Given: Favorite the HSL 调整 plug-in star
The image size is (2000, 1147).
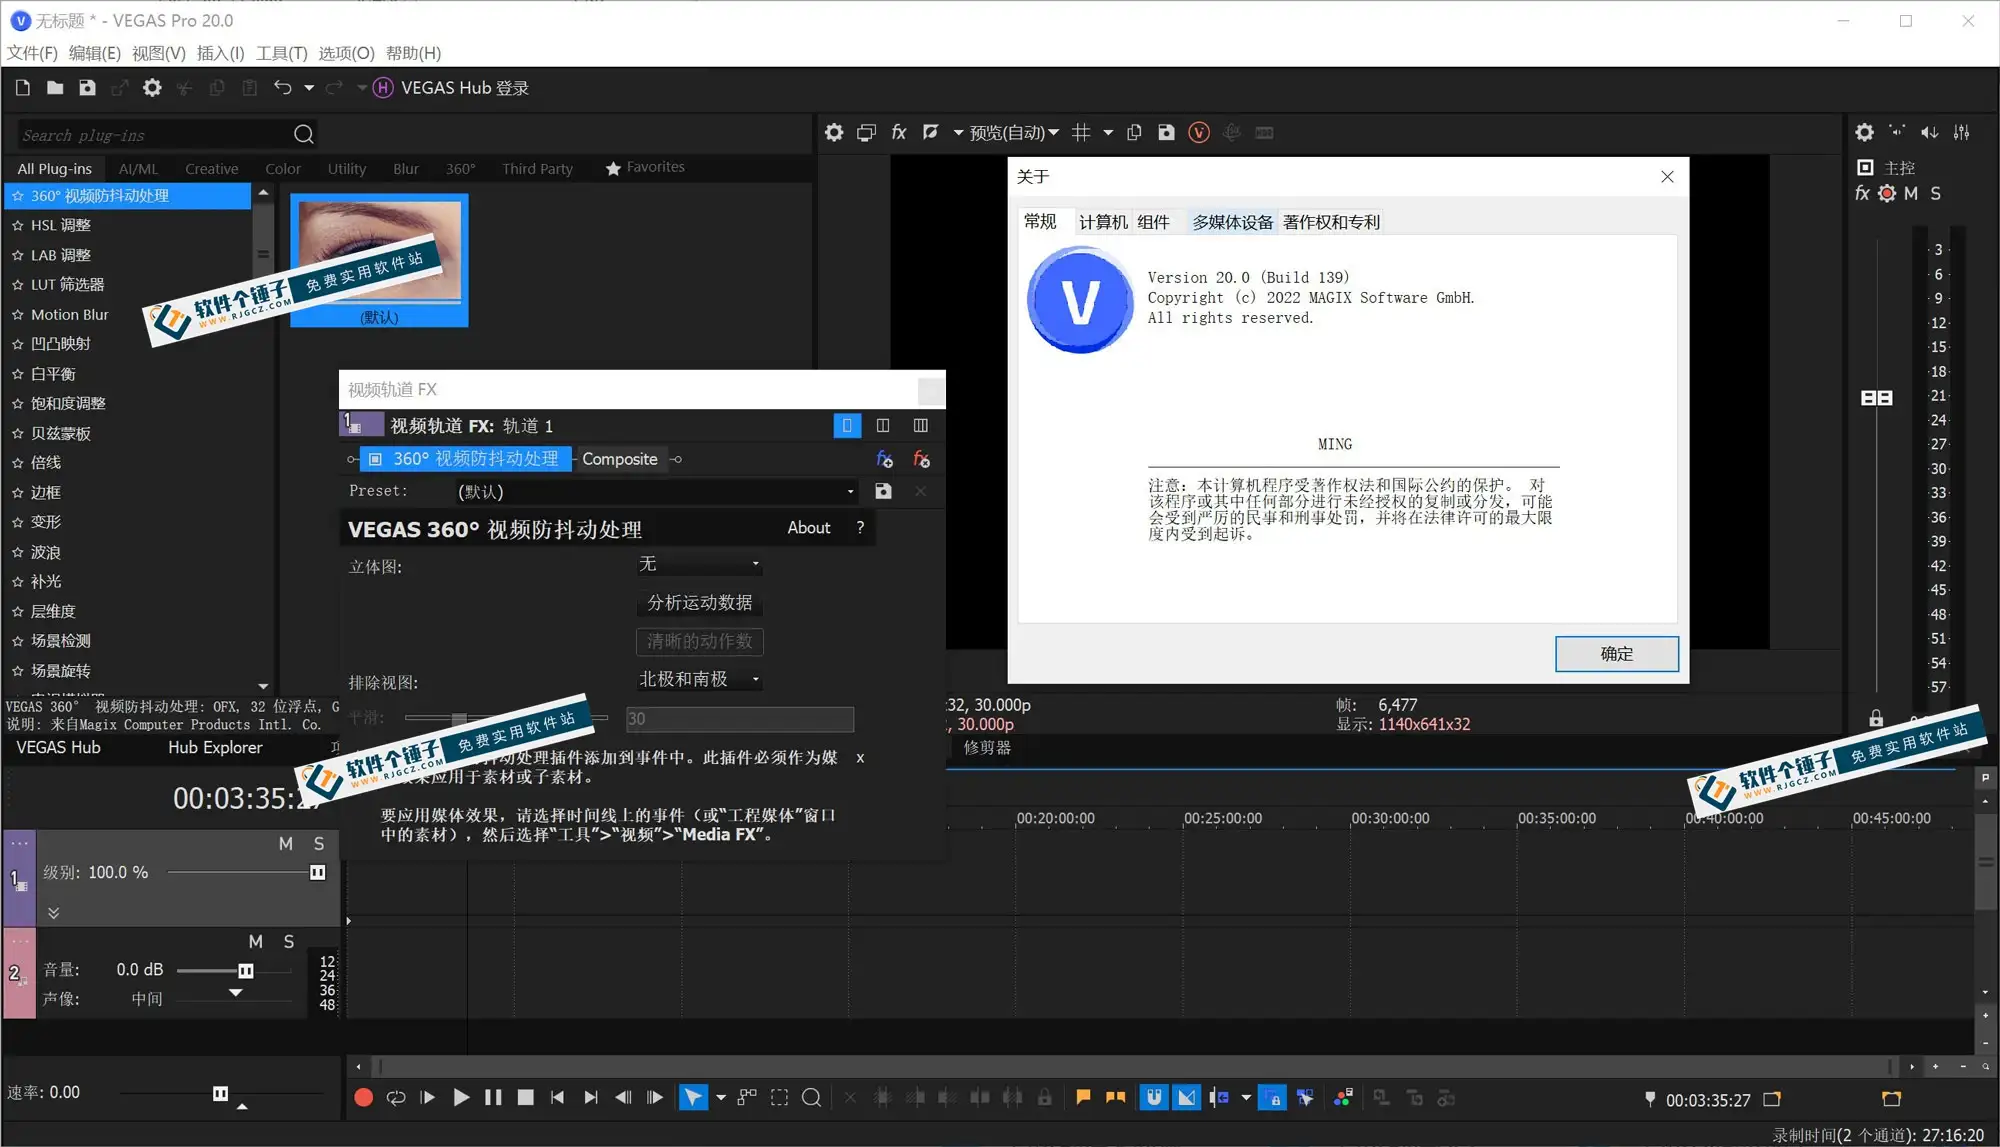Looking at the screenshot, I should 17,226.
